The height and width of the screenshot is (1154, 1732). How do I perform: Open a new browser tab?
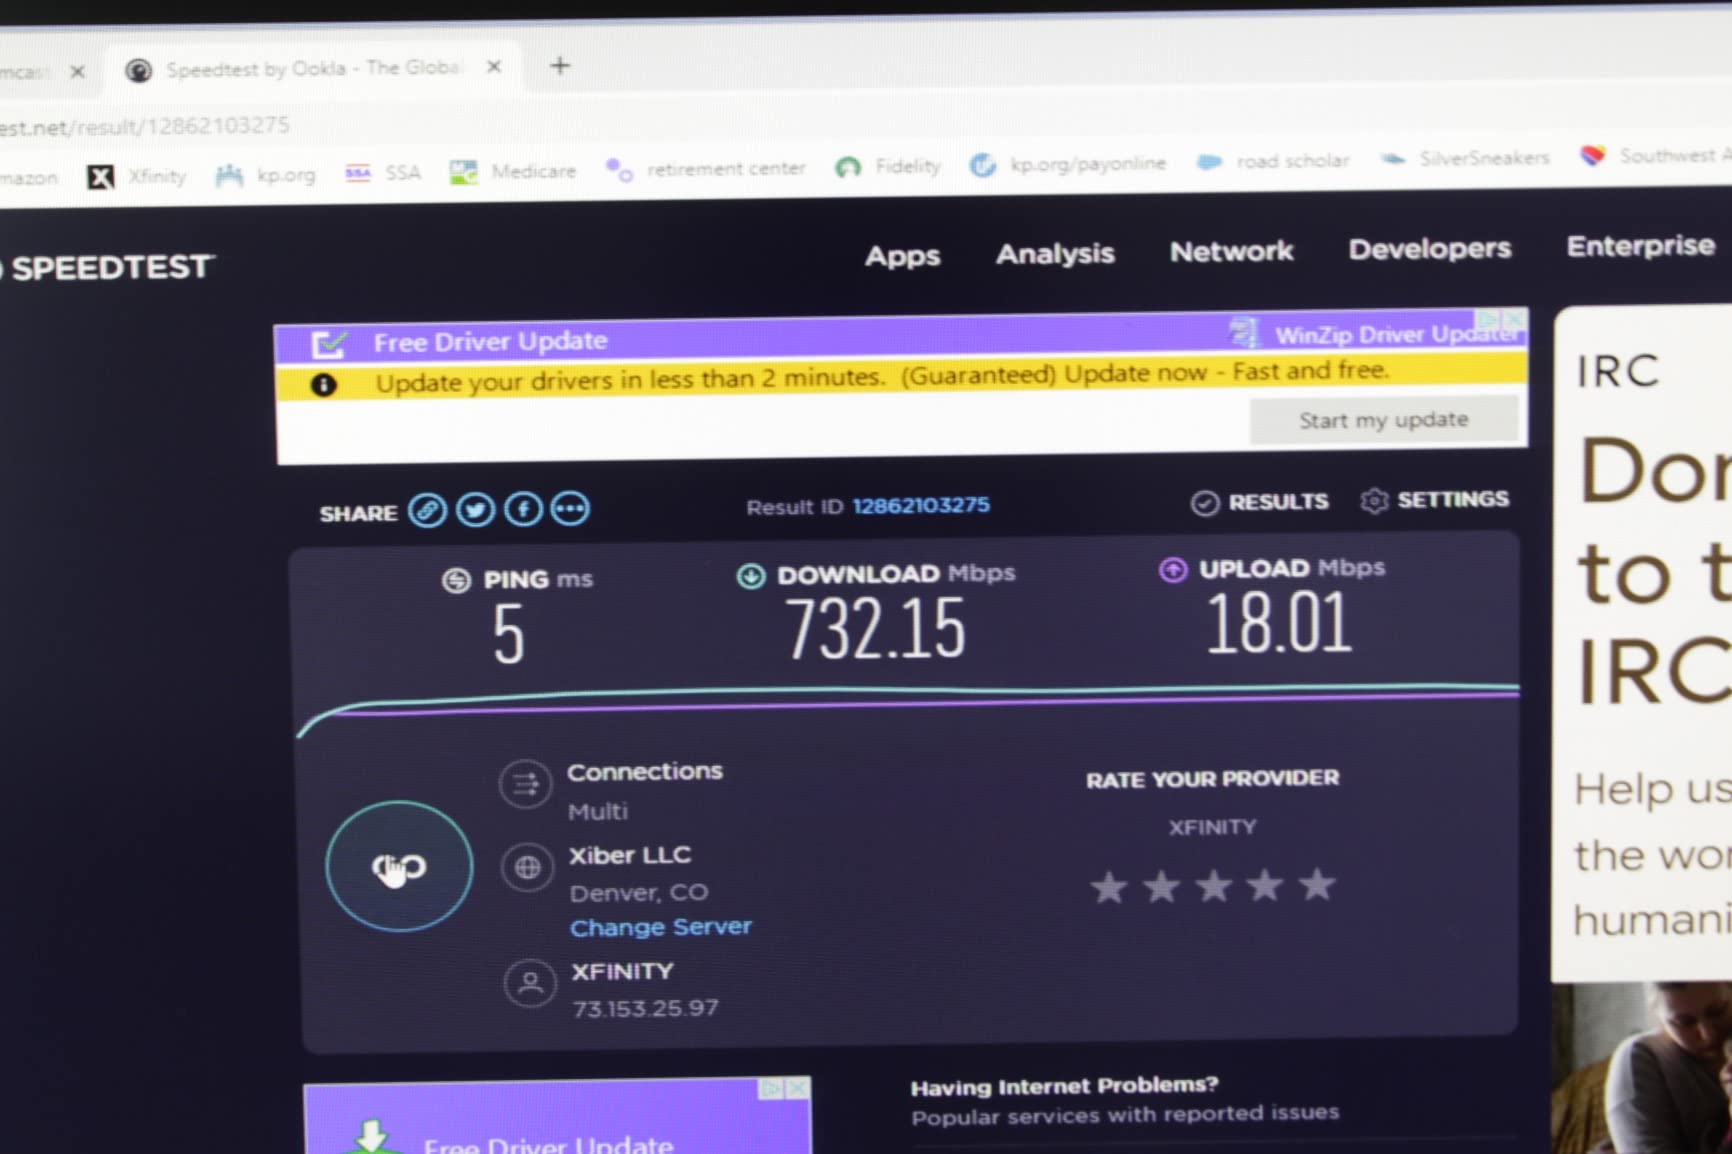click(x=560, y=66)
